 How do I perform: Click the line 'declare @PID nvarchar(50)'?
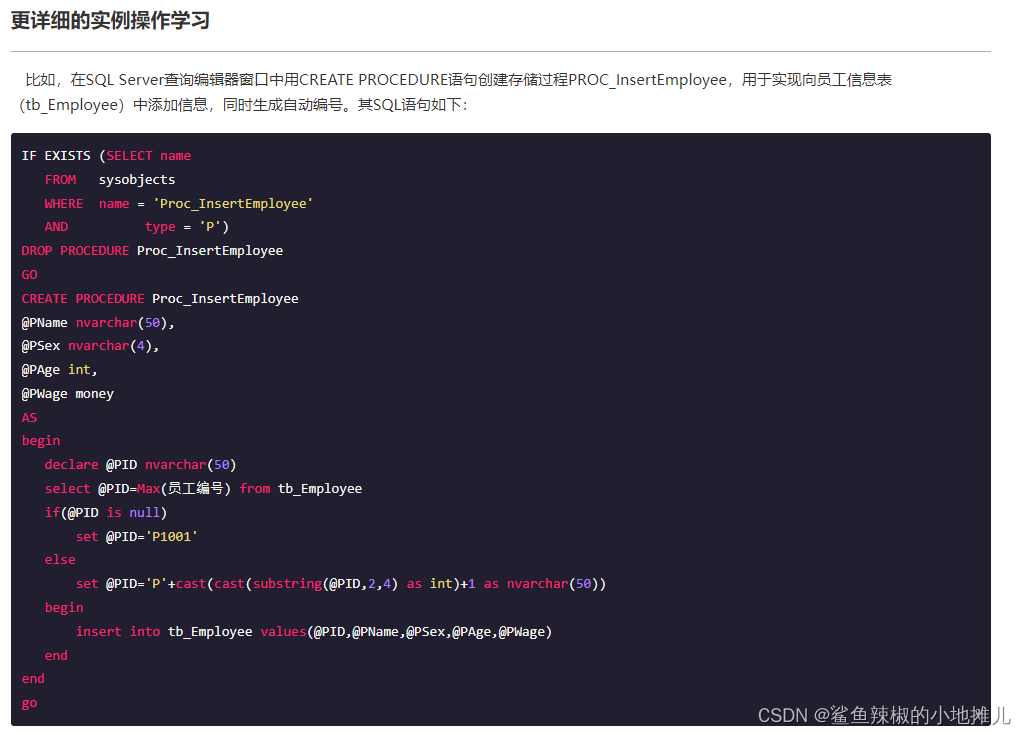(141, 465)
